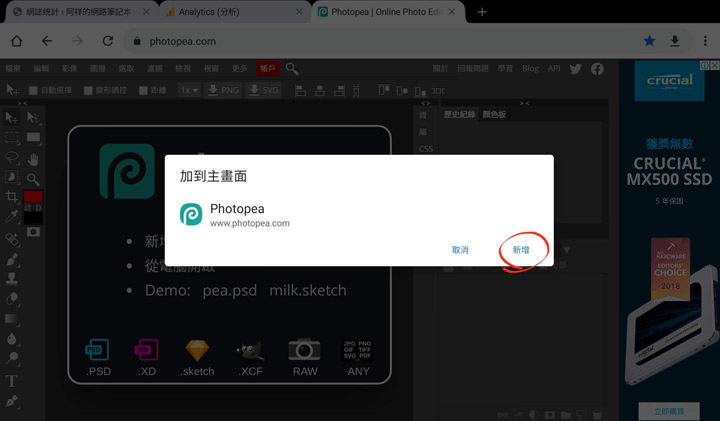
Task: Export quickly with the PNG button
Action: click(223, 90)
